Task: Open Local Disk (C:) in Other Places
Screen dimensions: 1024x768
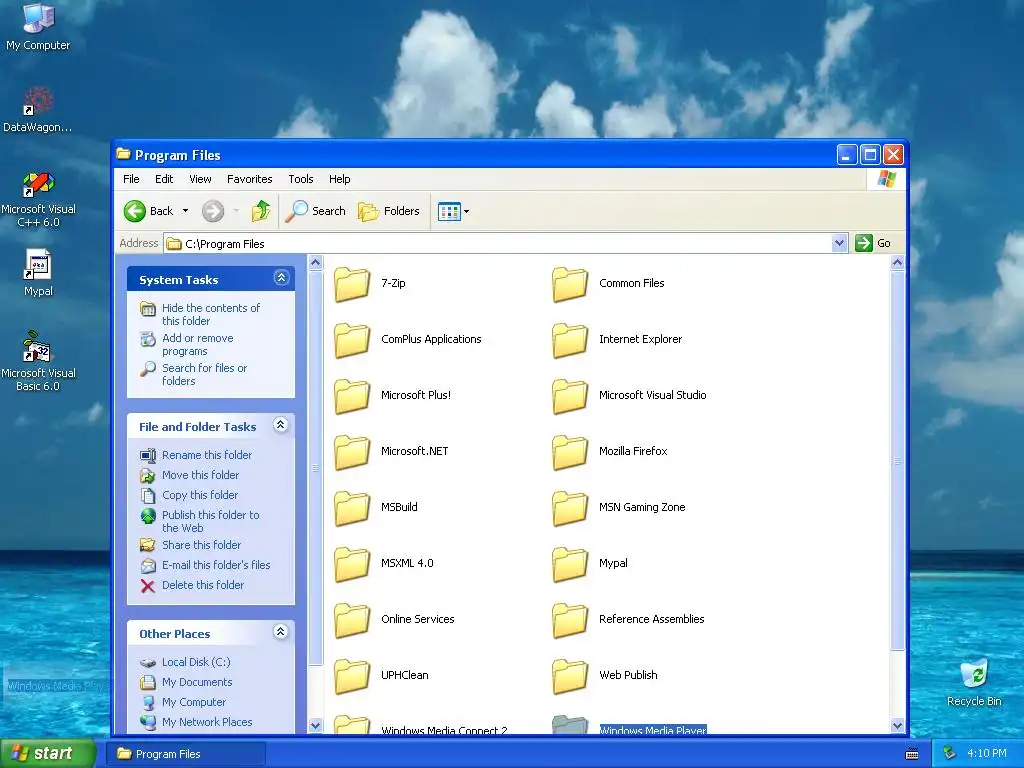Action: pos(196,662)
